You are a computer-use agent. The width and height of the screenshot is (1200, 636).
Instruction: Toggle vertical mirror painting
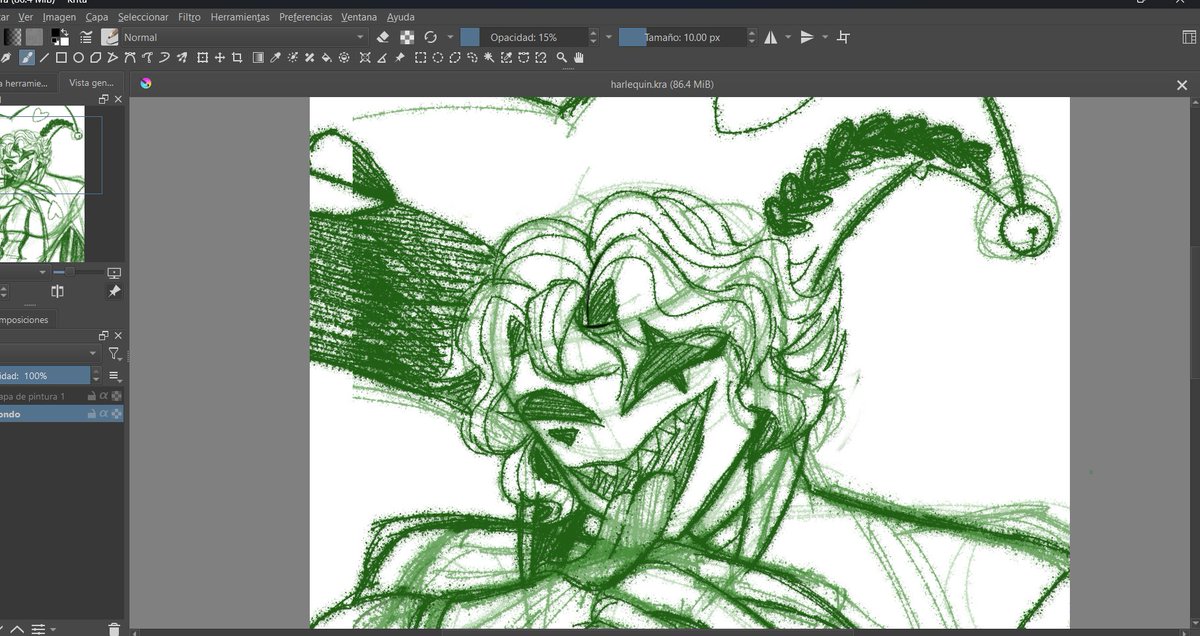(x=807, y=37)
